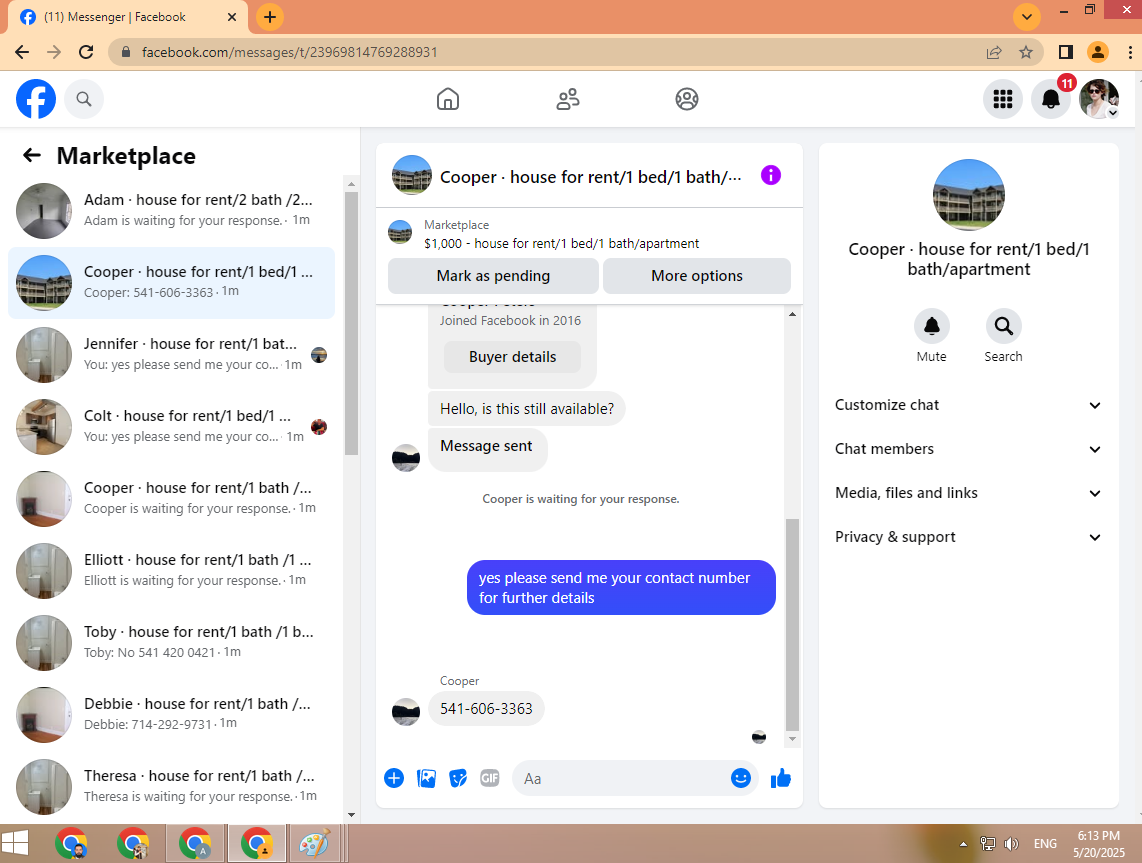Open Chrome three-dot menu
The height and width of the screenshot is (863, 1142).
coord(1130,52)
